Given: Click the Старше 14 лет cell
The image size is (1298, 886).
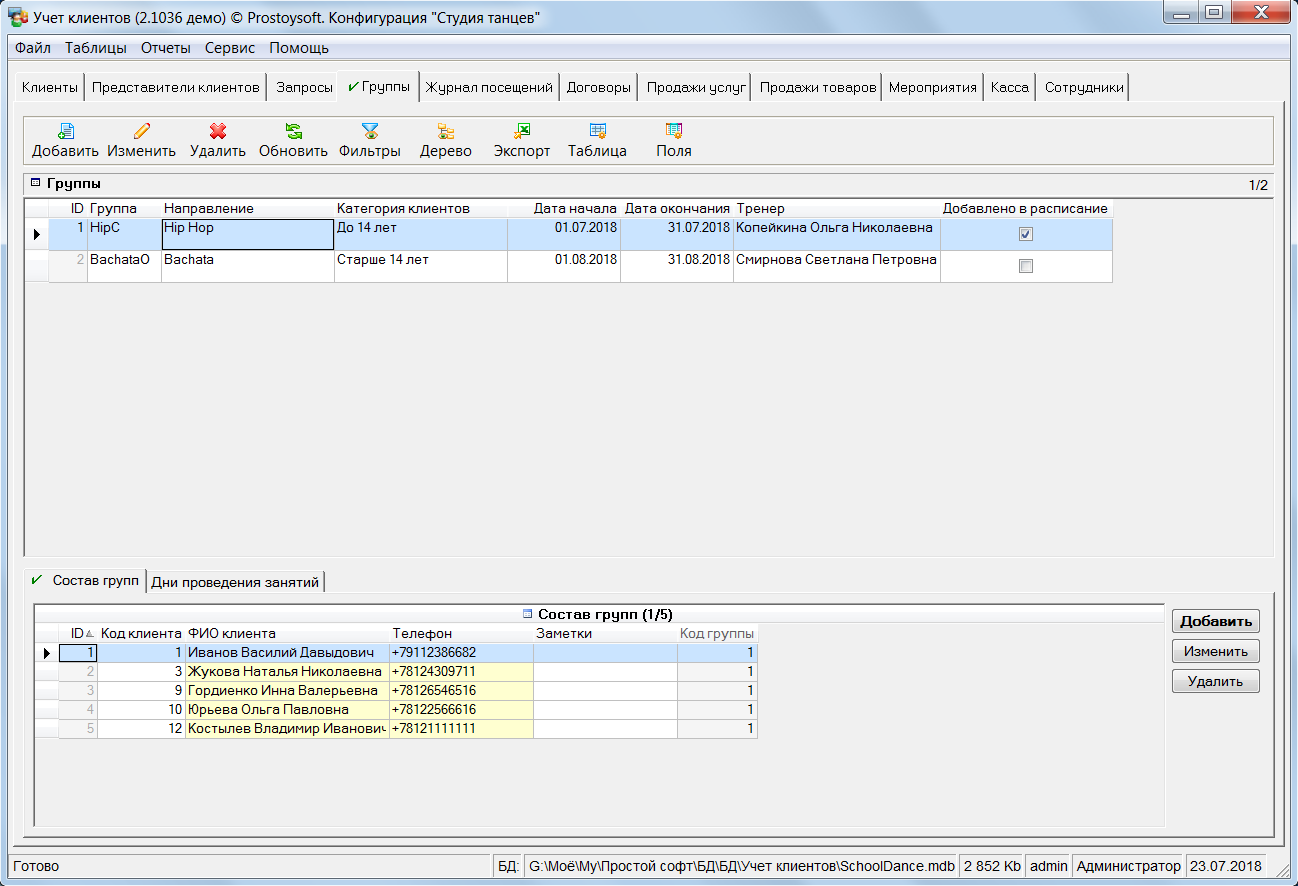Looking at the screenshot, I should 421,266.
